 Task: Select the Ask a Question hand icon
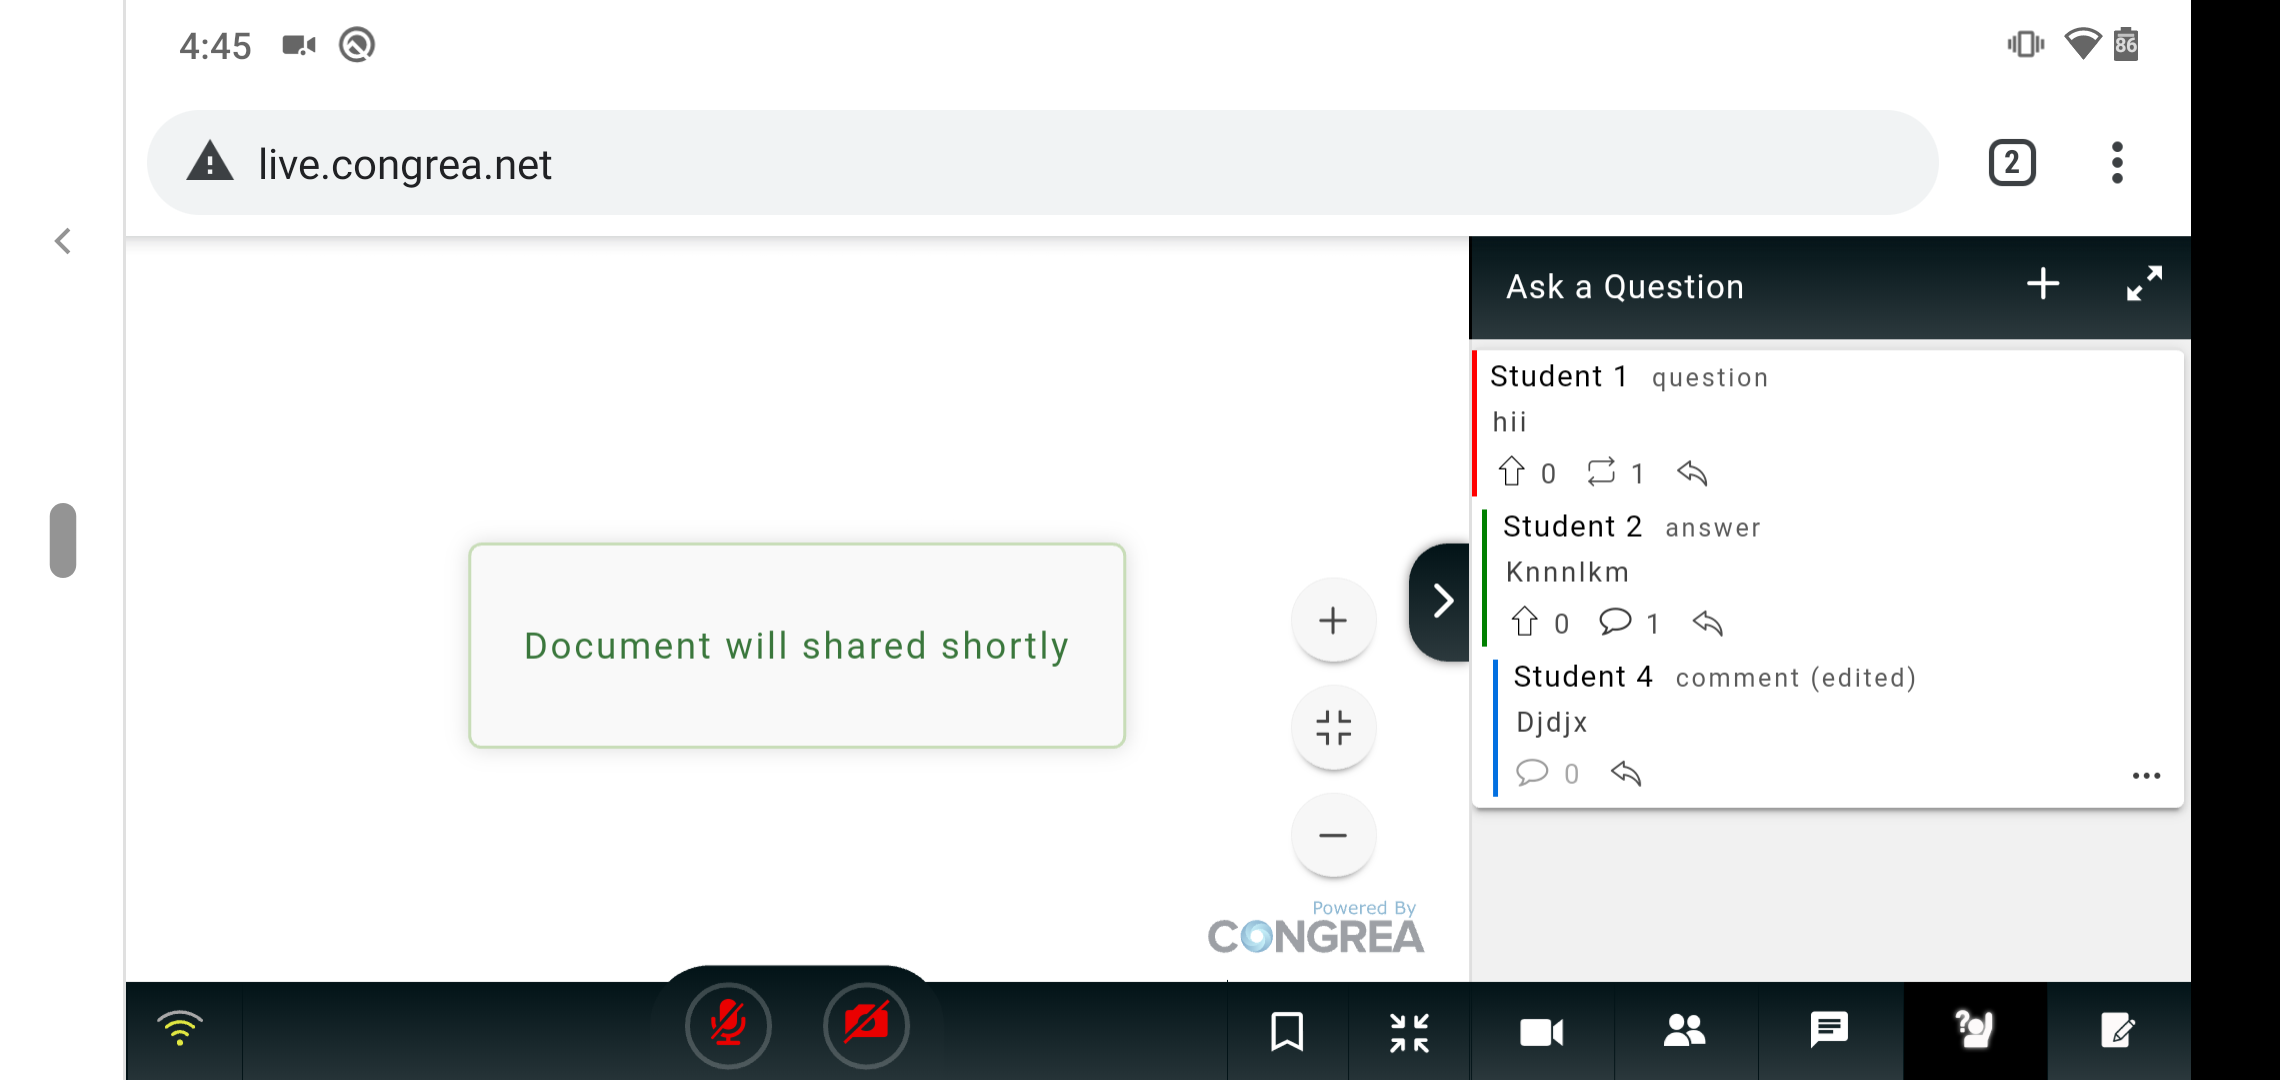(1973, 1030)
